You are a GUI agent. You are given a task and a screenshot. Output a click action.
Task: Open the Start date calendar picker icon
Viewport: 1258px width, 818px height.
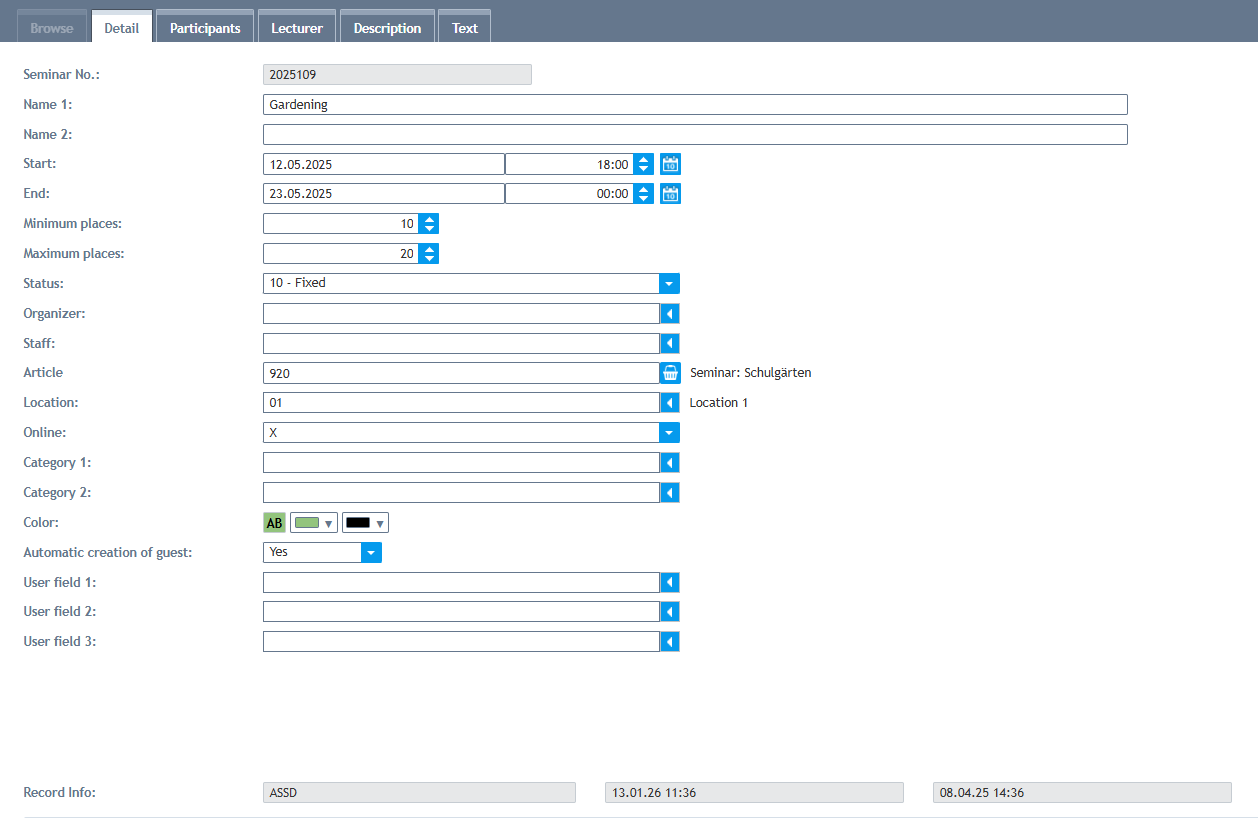coord(670,164)
